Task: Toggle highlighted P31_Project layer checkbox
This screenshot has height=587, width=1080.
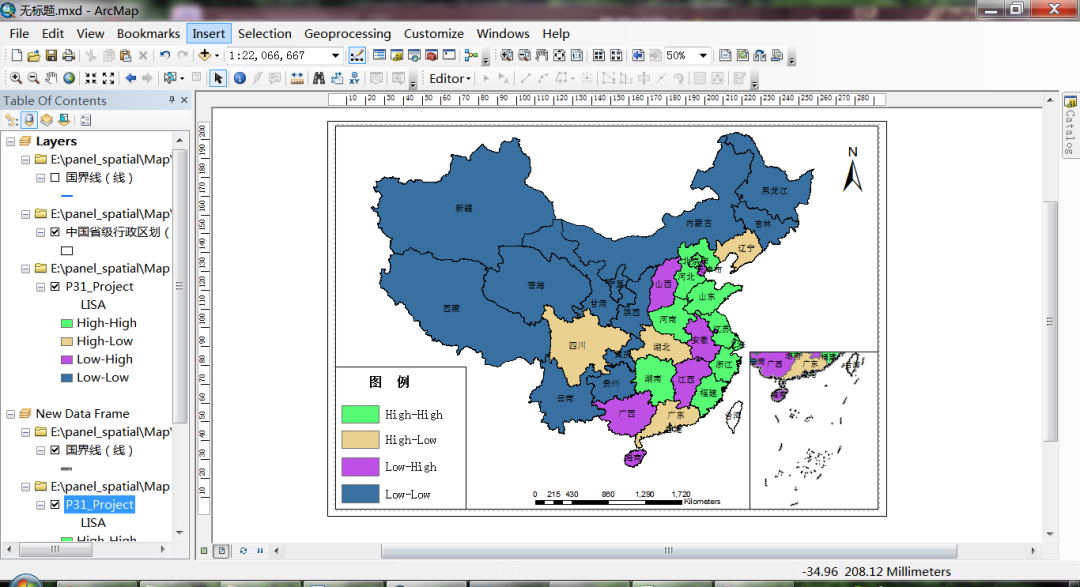Action: (55, 504)
